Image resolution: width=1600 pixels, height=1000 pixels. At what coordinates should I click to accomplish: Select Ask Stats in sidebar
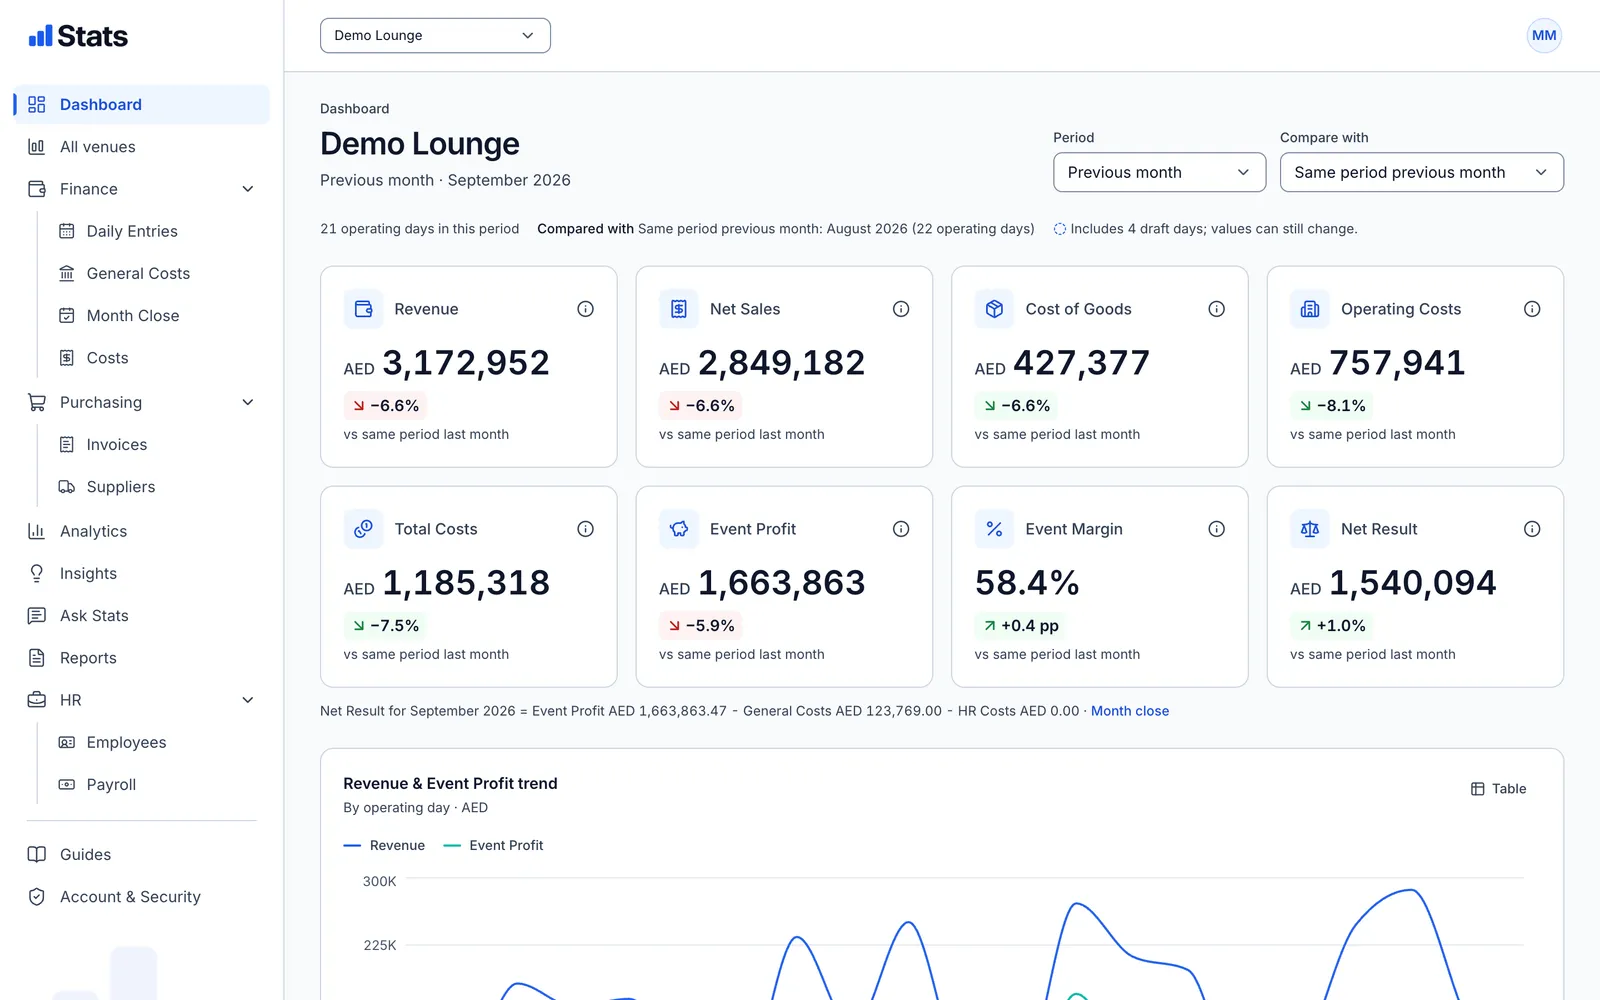pyautogui.click(x=142, y=616)
